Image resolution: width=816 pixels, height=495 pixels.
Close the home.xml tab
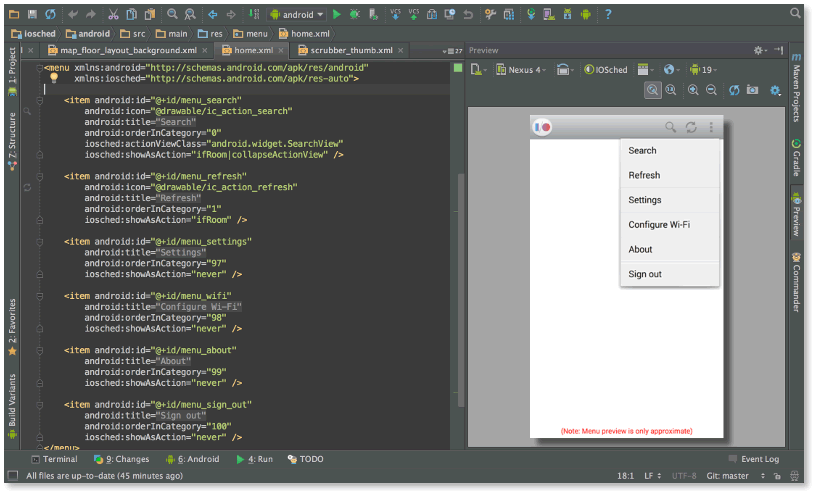click(281, 50)
